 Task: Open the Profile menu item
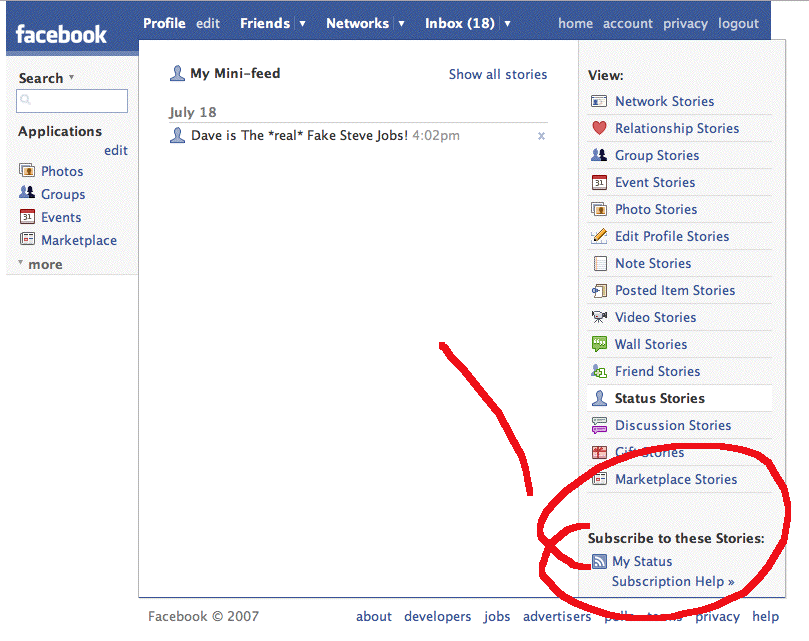tap(164, 23)
